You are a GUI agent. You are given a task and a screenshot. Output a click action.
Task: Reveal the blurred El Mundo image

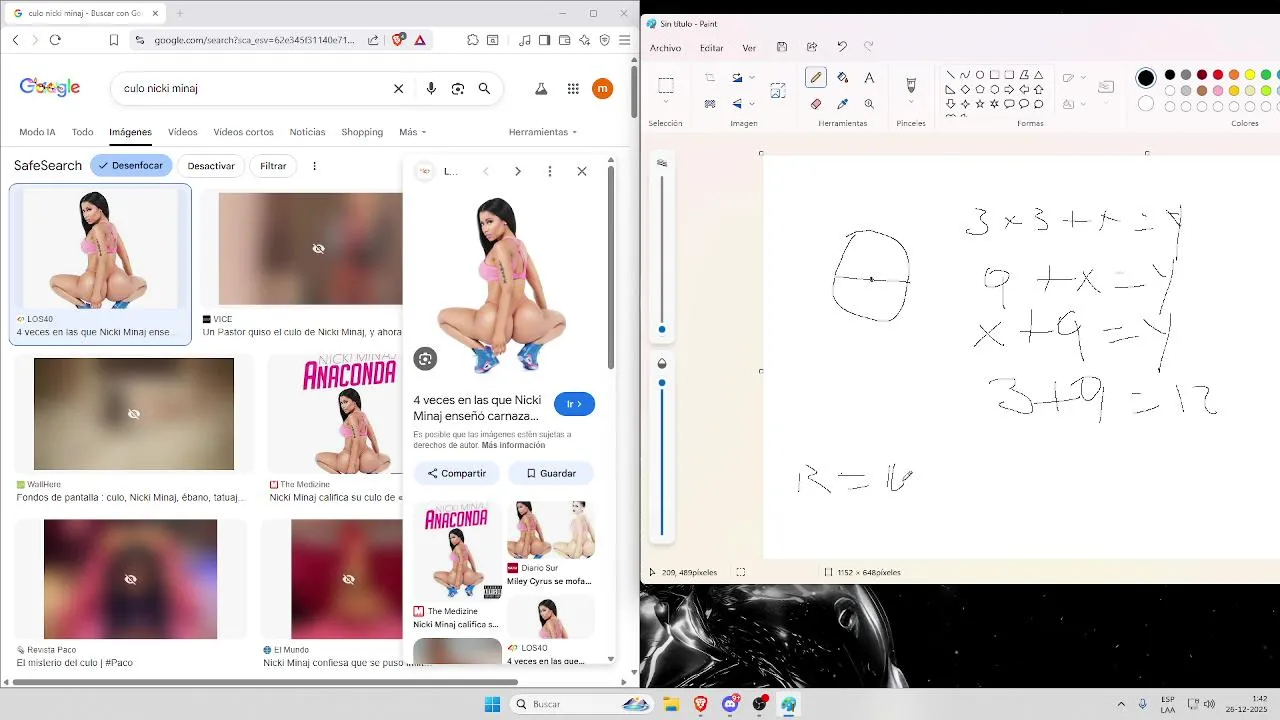click(x=348, y=579)
